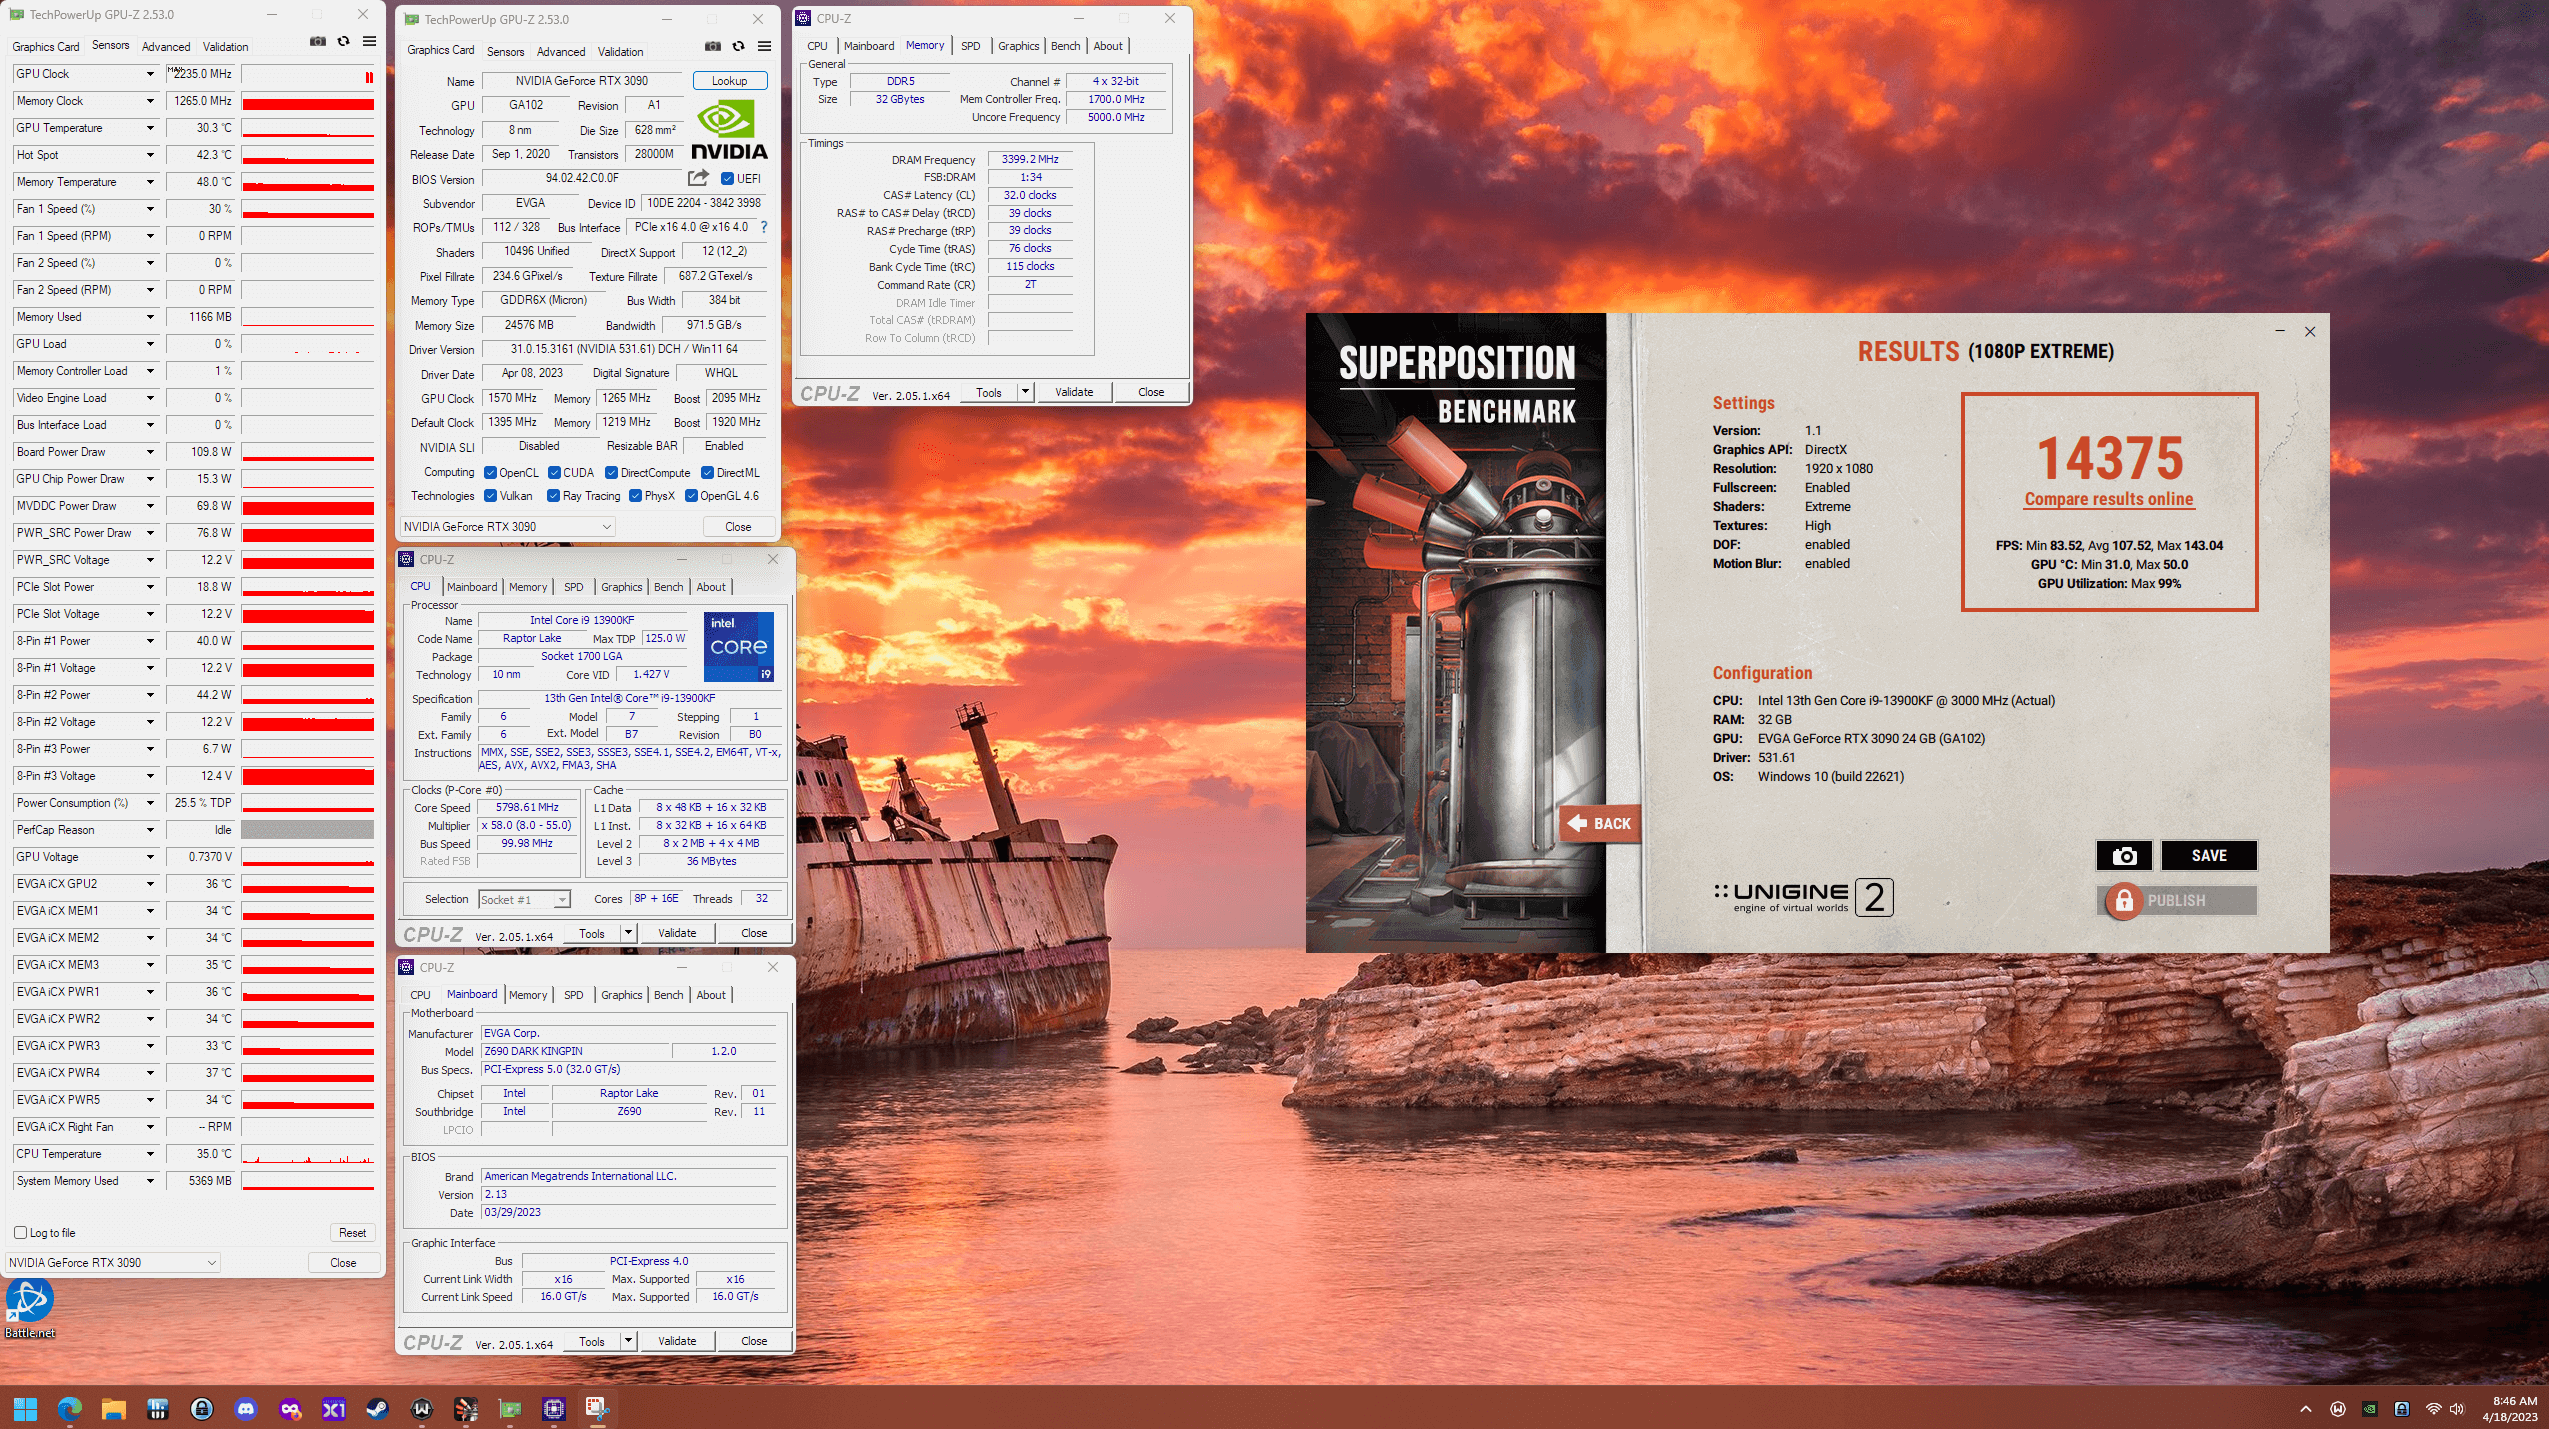Viewport: 2549px width, 1429px height.
Task: Click the NVIDIA logo in GPU-Z
Action: pyautogui.click(x=729, y=130)
